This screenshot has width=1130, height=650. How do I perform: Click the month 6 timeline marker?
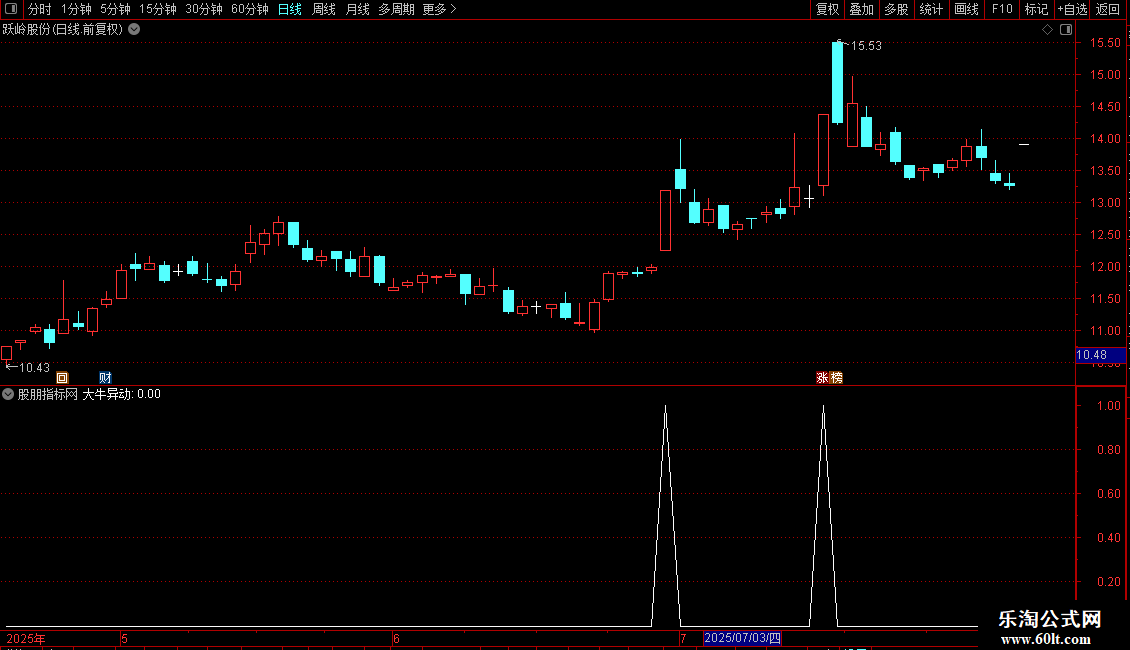pyautogui.click(x=396, y=638)
